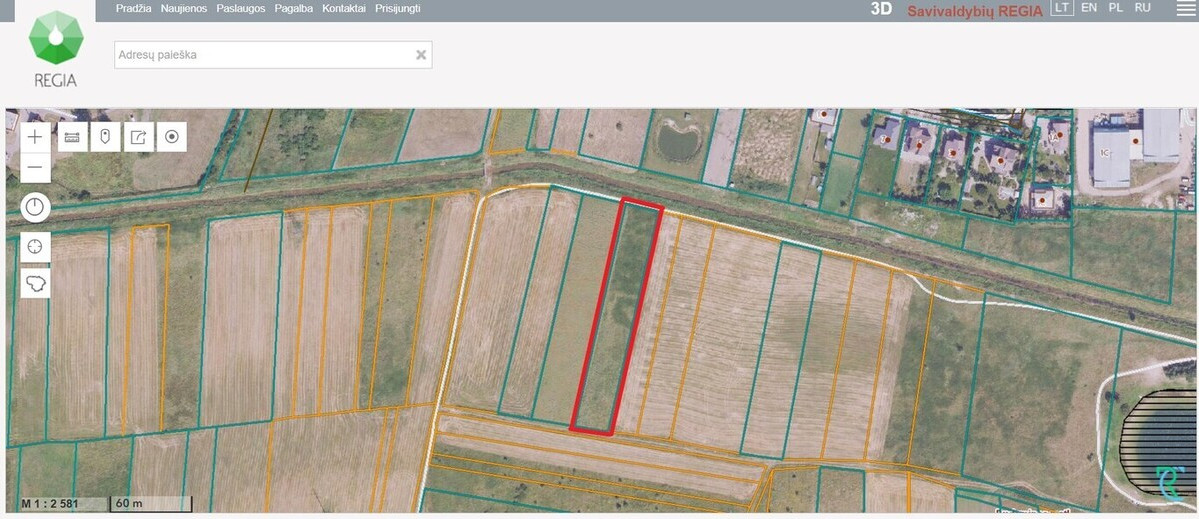The image size is (1199, 519).
Task: Show full Lithuania extent outline icon
Action: [x=35, y=284]
